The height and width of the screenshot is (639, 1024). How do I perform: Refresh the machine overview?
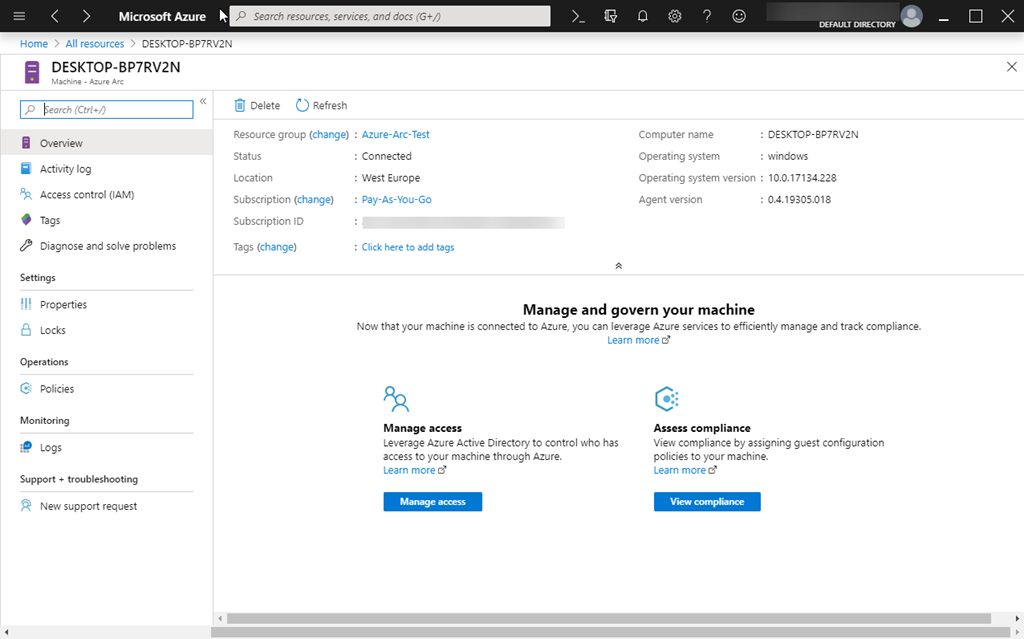tap(321, 105)
